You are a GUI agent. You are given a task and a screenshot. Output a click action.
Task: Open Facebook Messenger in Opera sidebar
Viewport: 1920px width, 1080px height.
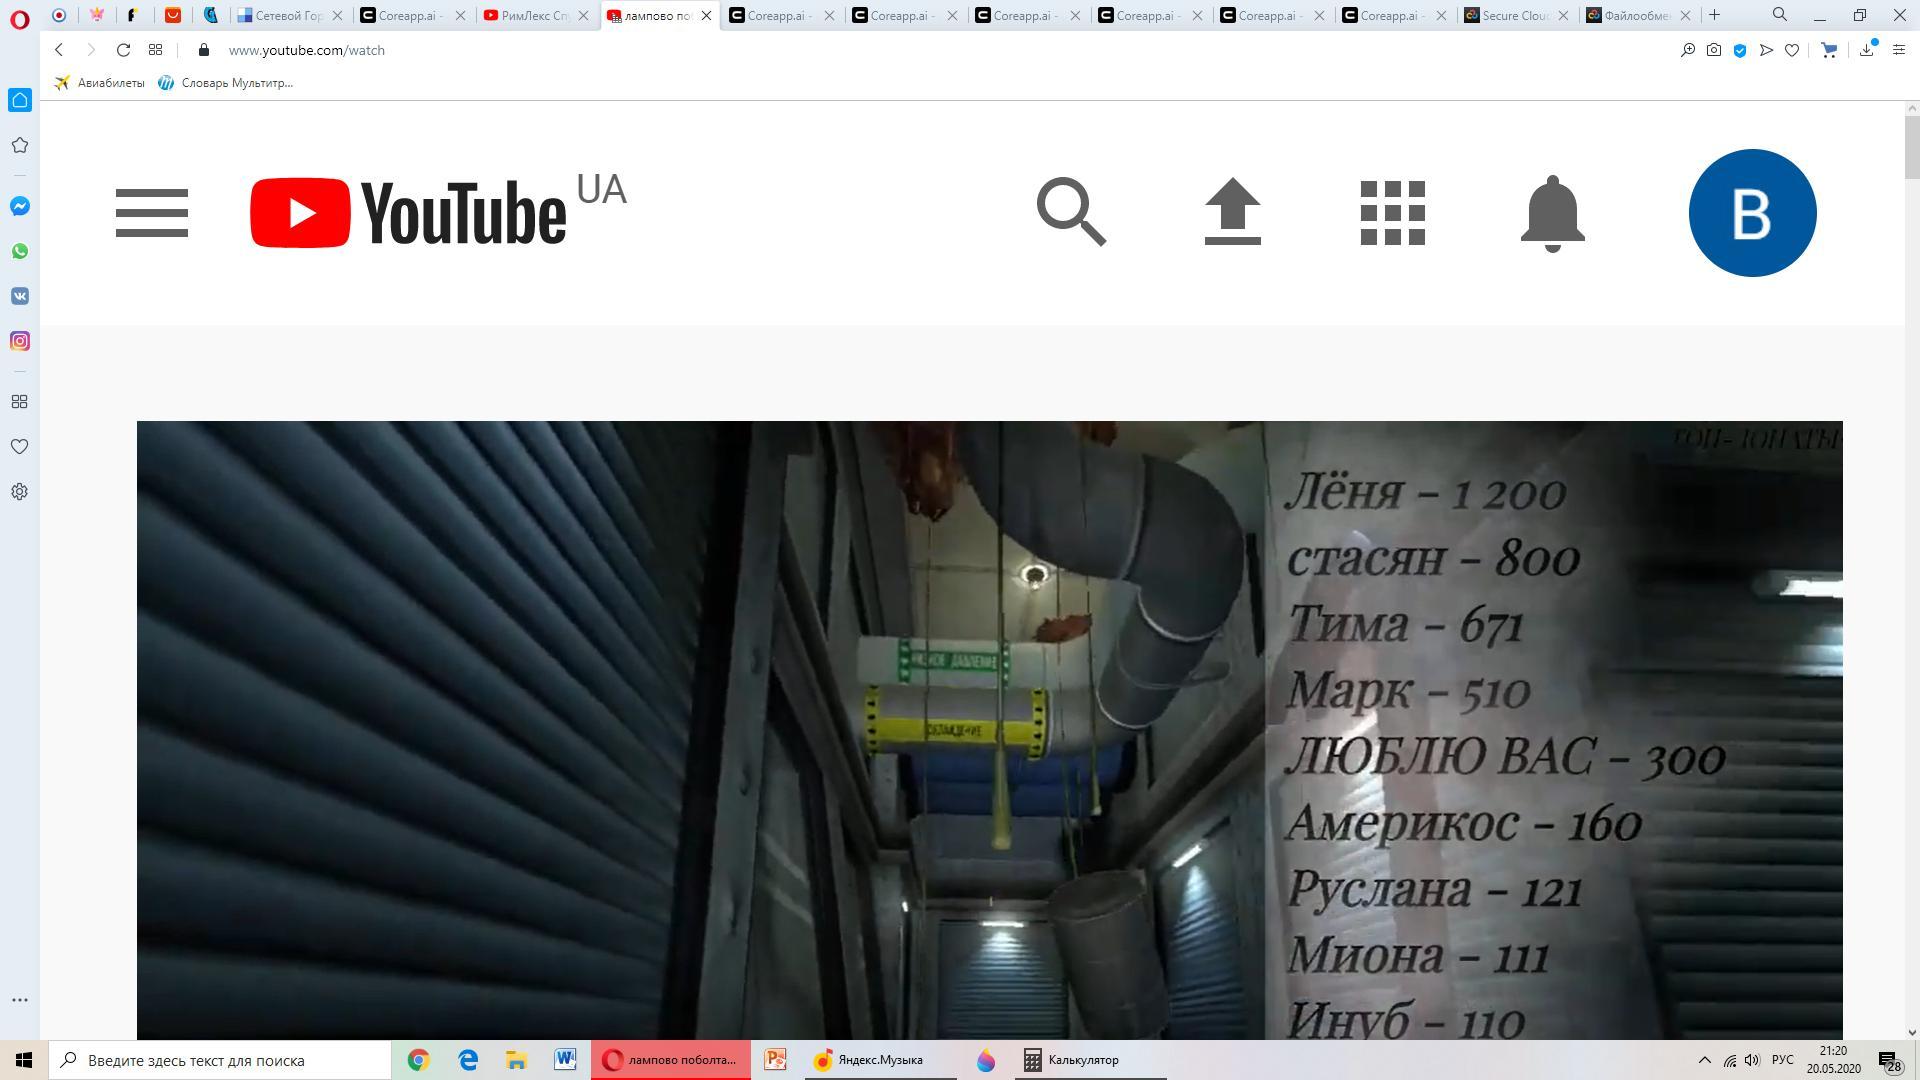(19, 206)
